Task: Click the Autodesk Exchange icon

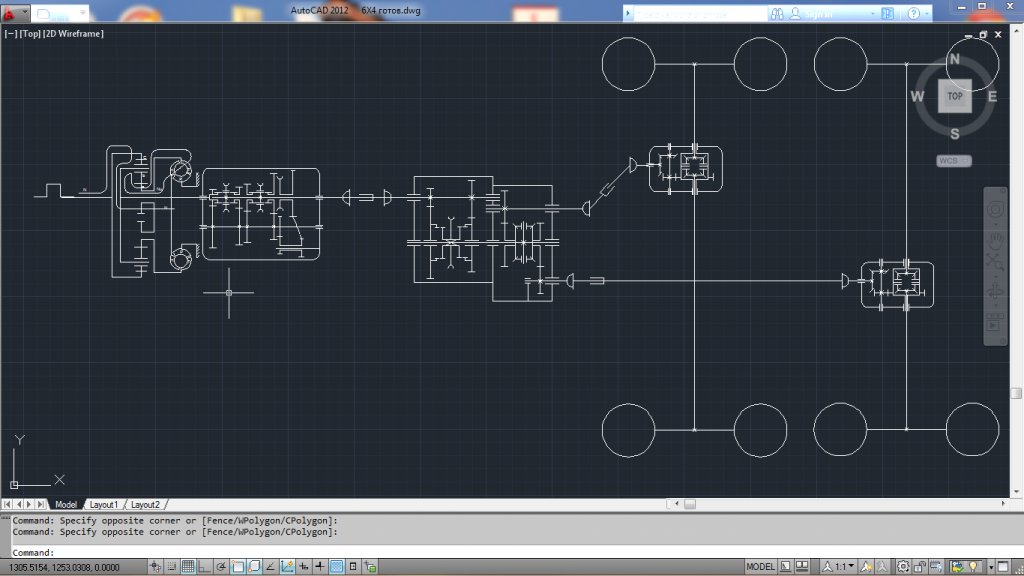Action: [x=889, y=14]
